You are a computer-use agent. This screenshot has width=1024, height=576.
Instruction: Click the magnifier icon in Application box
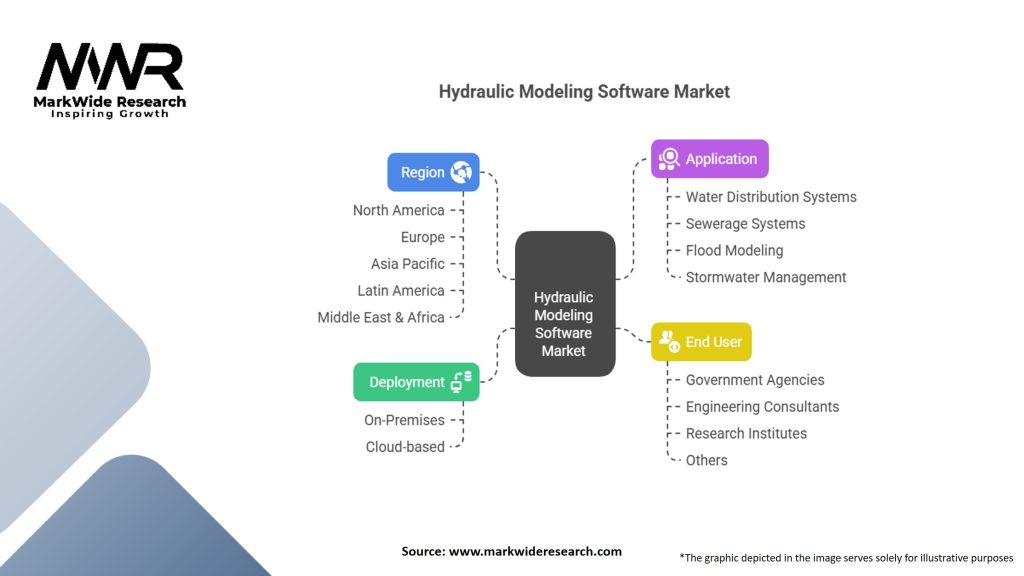tap(669, 159)
